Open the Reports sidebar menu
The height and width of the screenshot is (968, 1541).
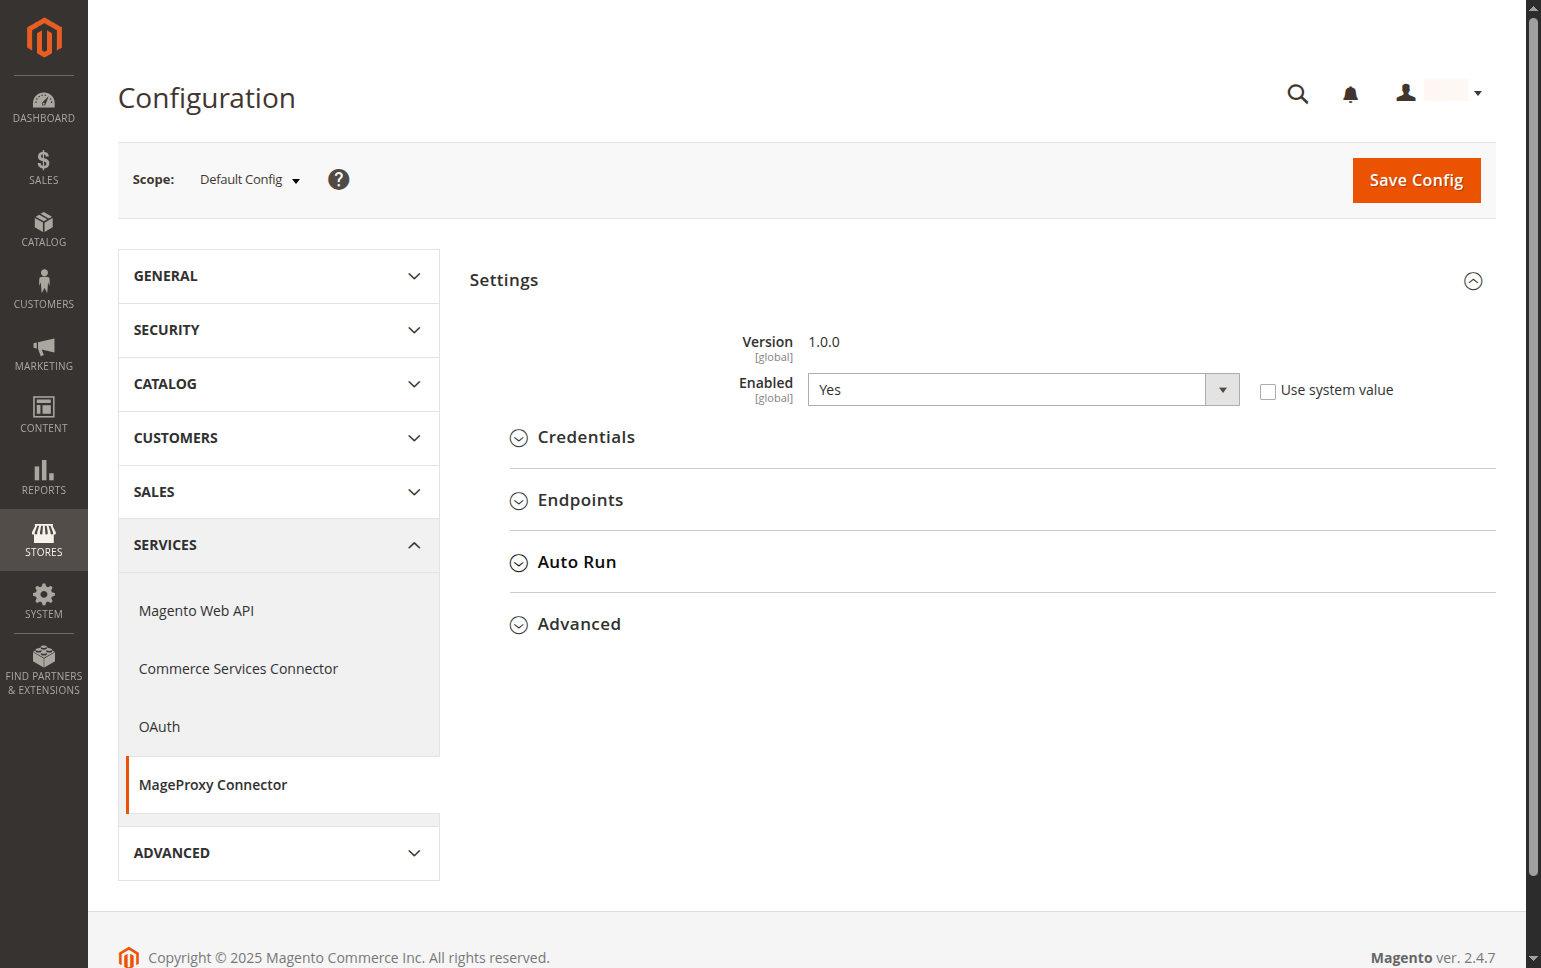tap(44, 478)
